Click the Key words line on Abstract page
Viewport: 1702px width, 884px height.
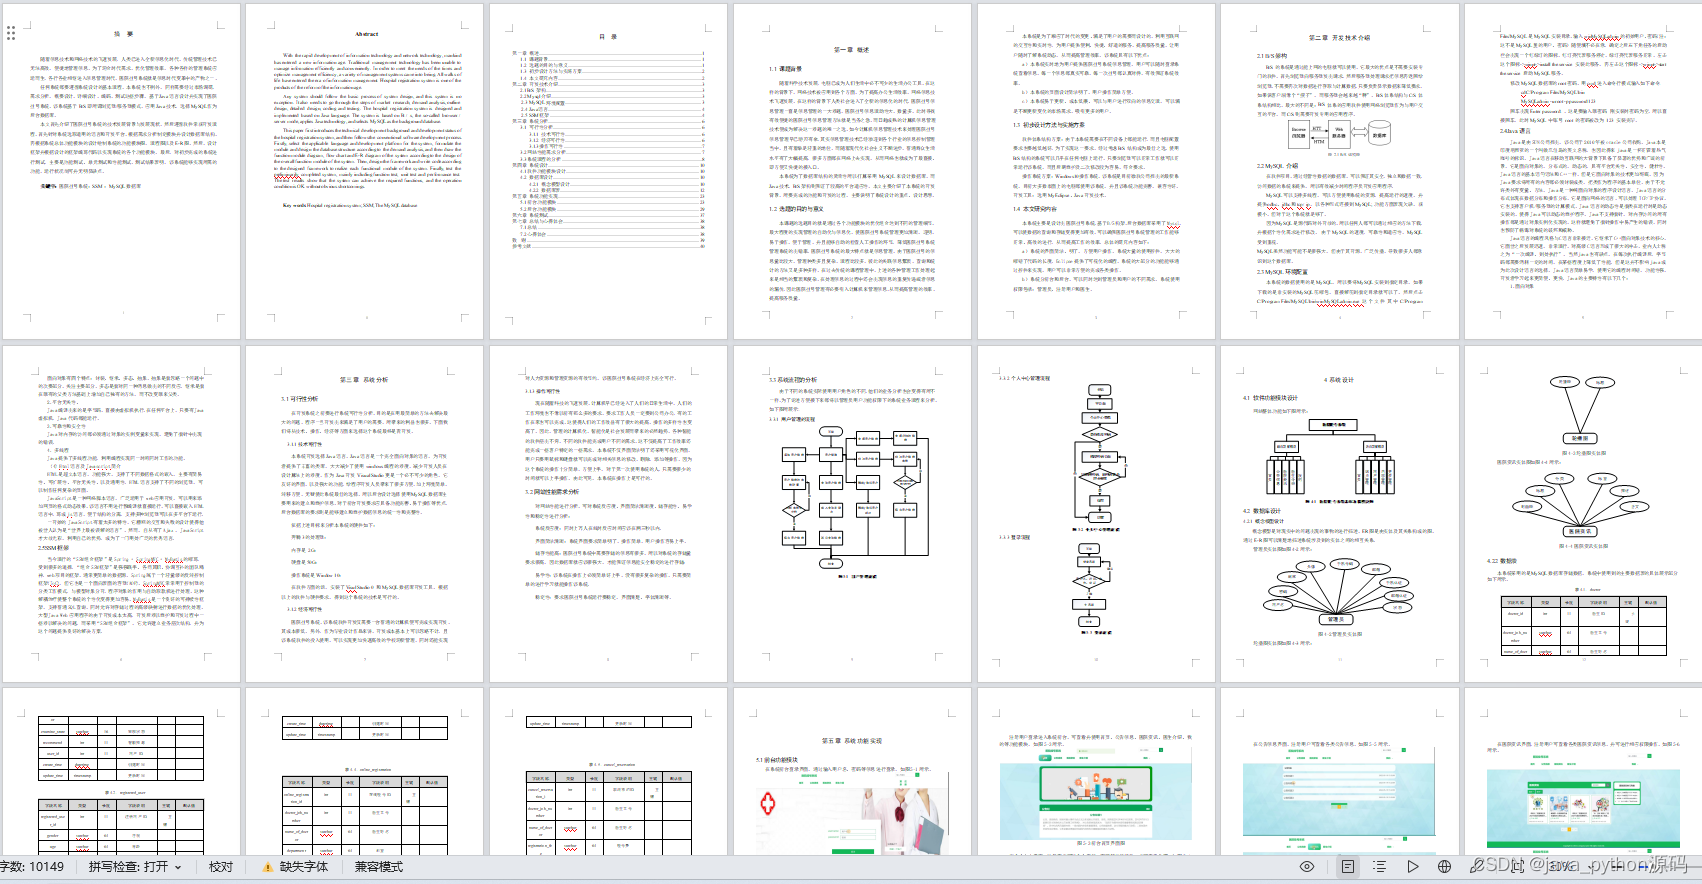pyautogui.click(x=349, y=205)
